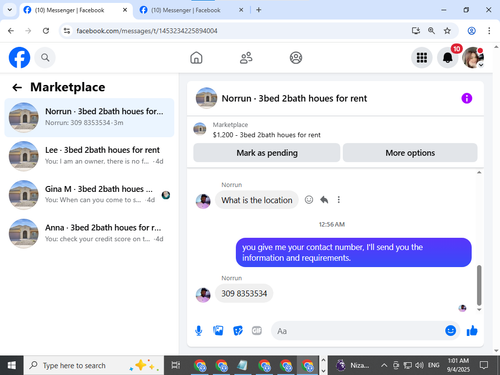Open Gina M conversation in chat list
Image resolution: width=500 pixels, height=375 pixels.
[89, 195]
